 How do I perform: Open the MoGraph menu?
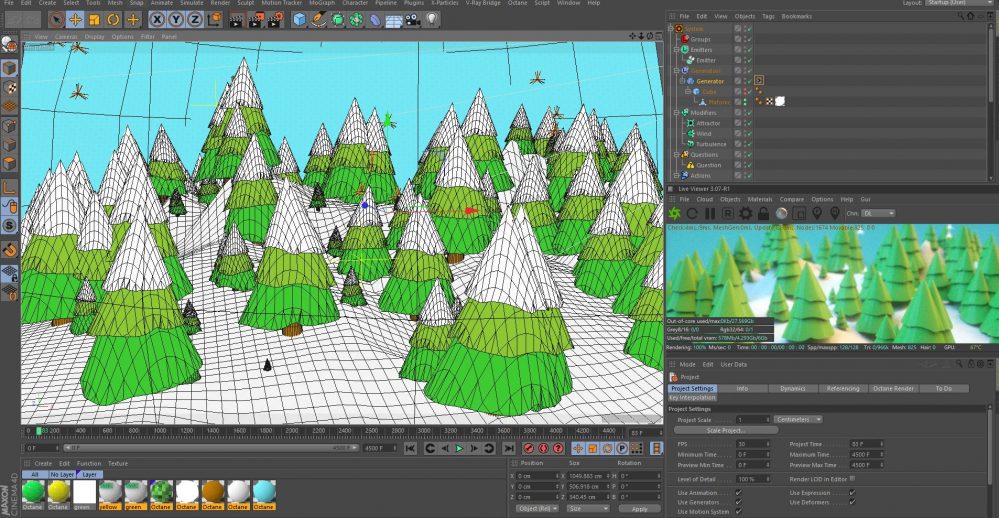pyautogui.click(x=320, y=4)
